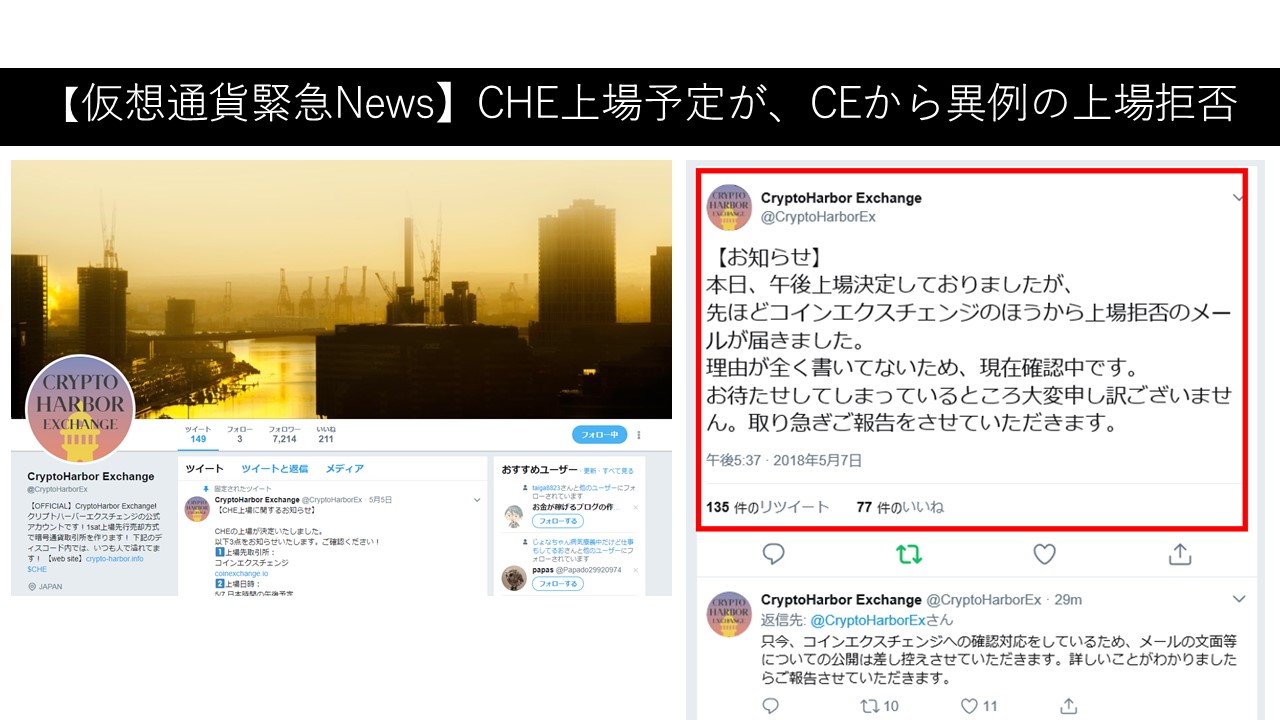Click the reply bubble icon under main tweet

pyautogui.click(x=773, y=554)
